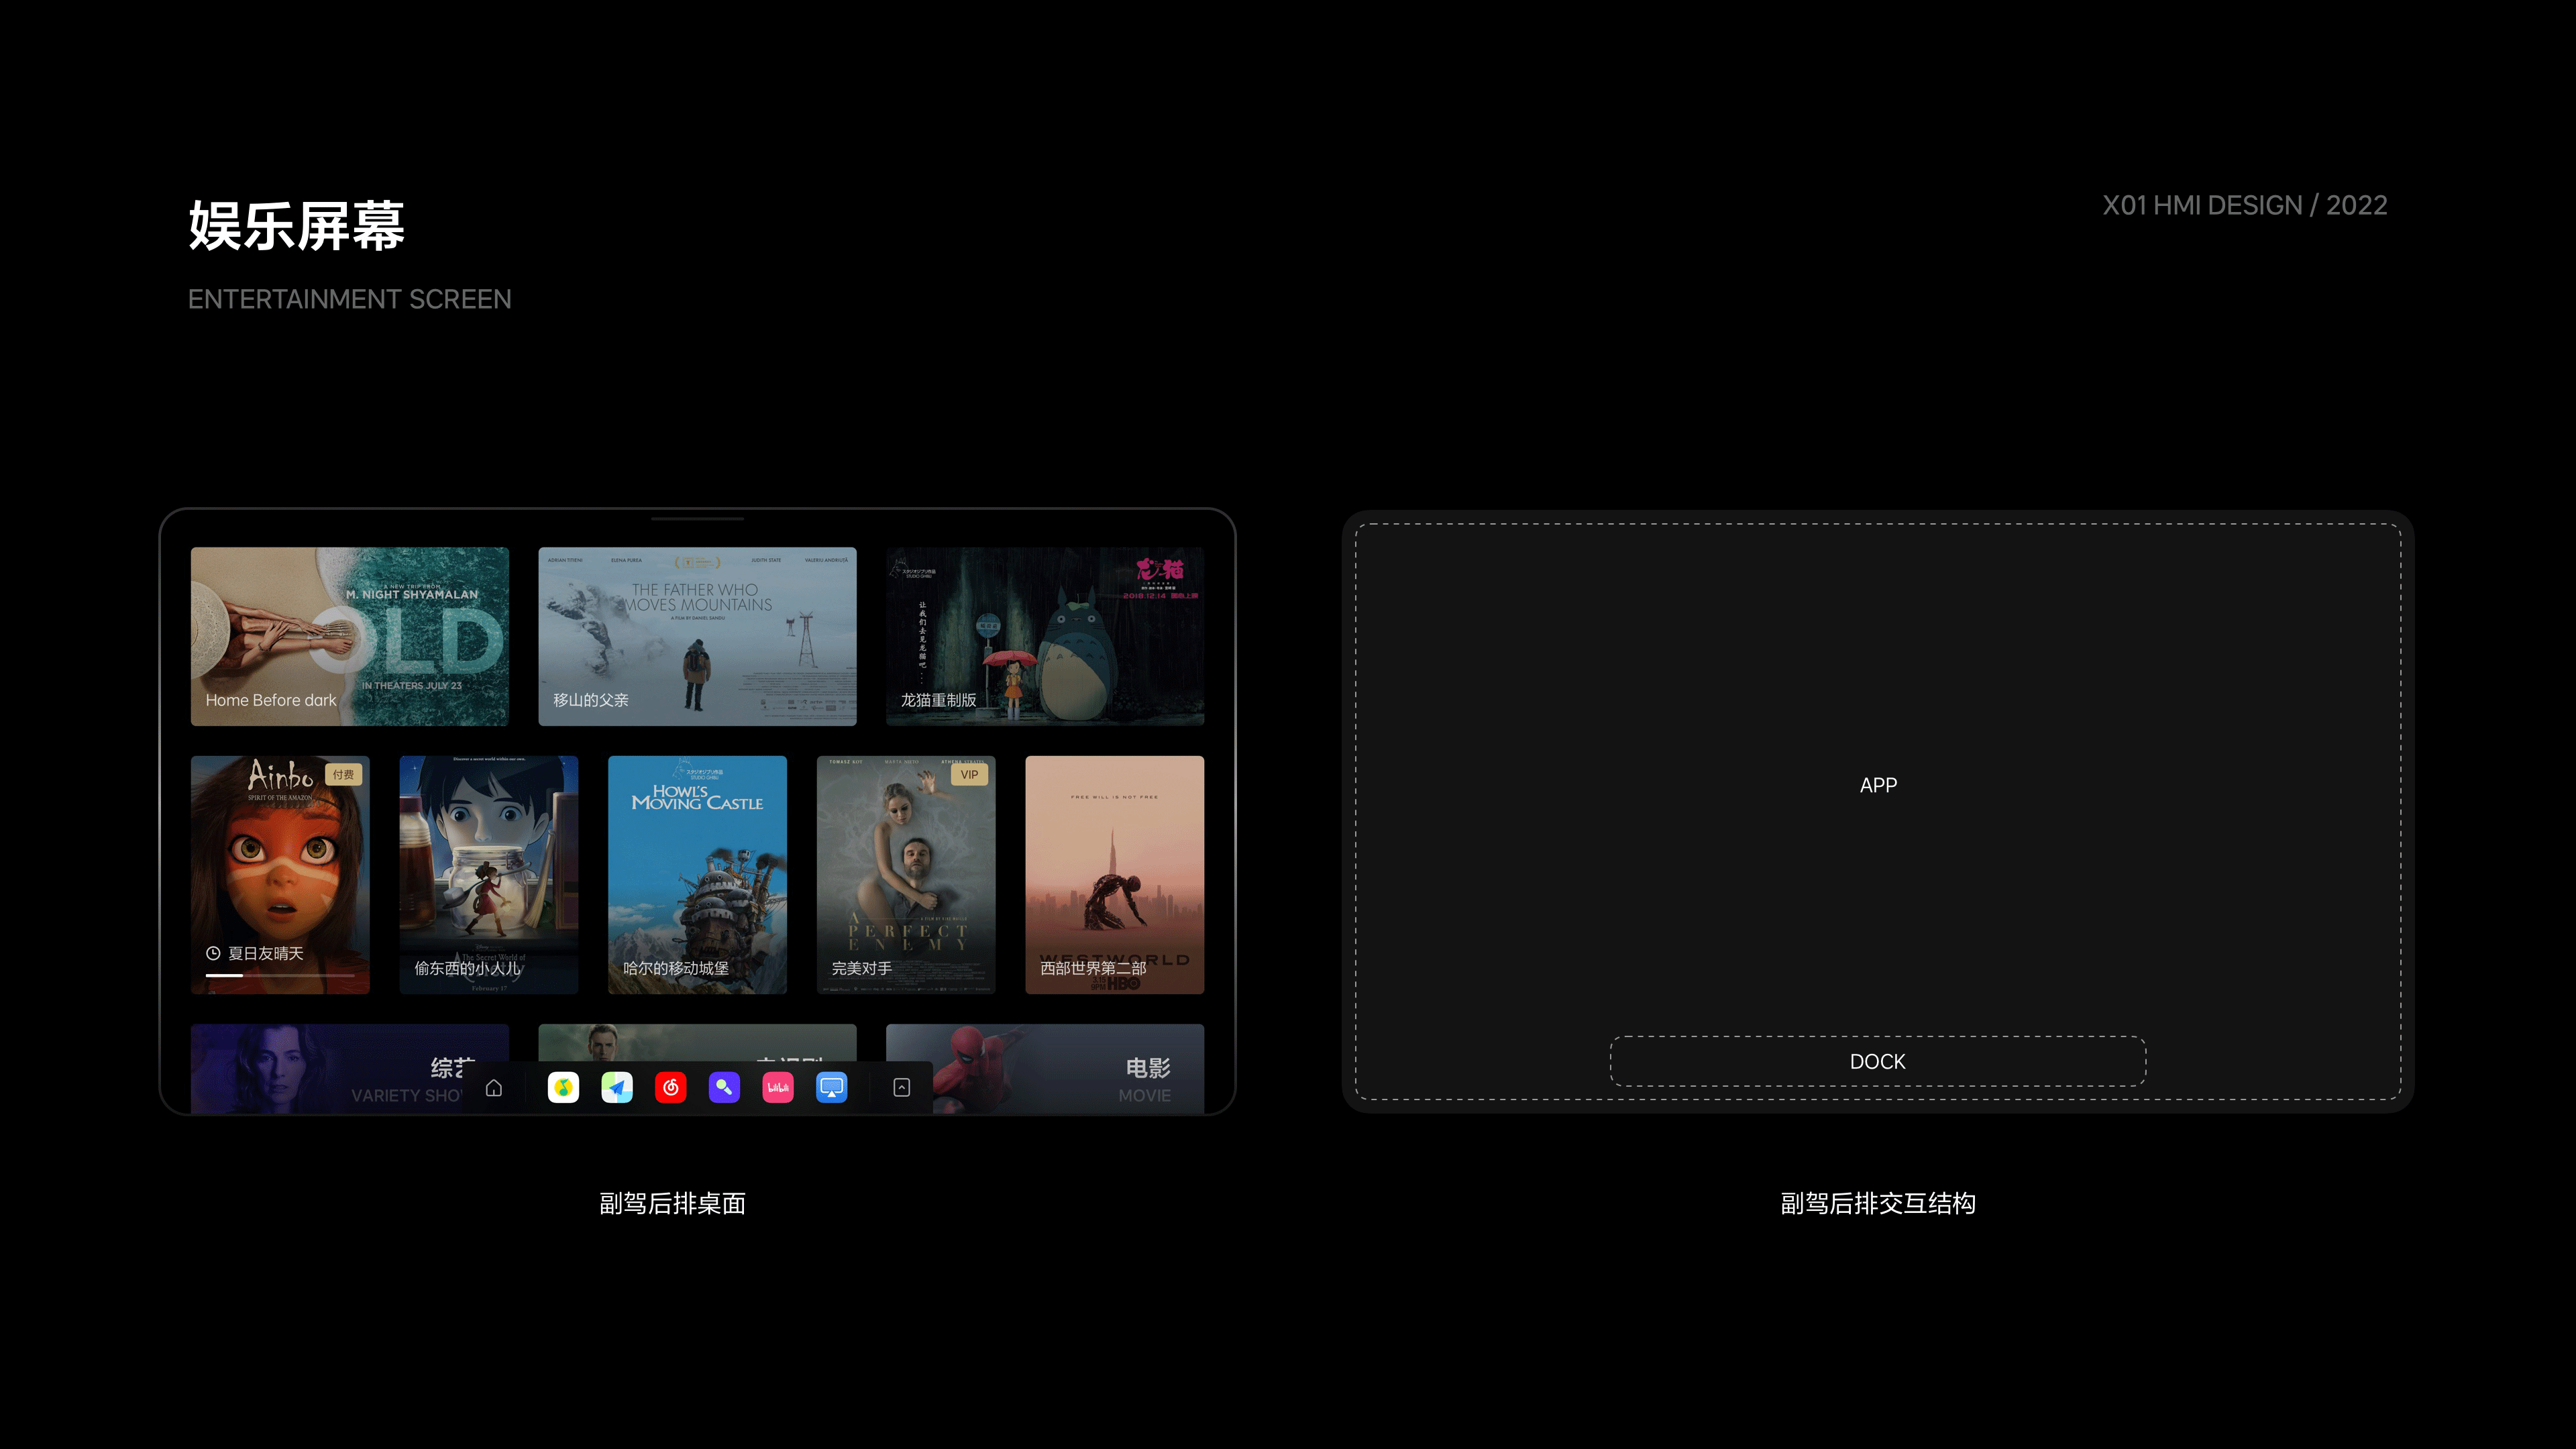Screen dimensions: 2576x1449
Task: Launch the pink bilibili app
Action: click(x=778, y=1088)
